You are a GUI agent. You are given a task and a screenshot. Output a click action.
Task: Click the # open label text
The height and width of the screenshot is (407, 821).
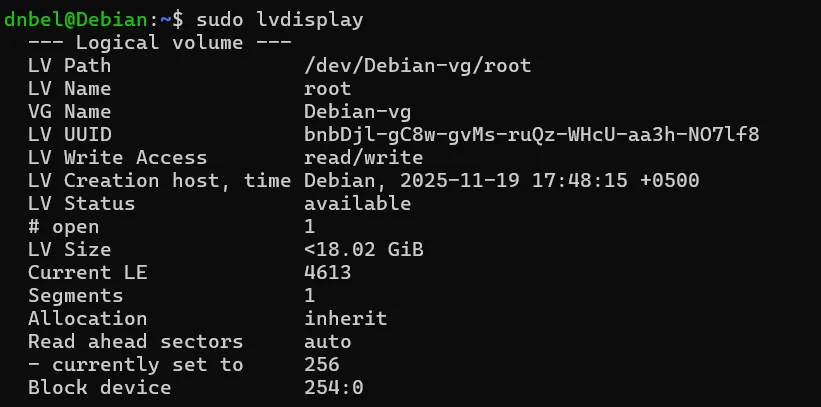63,227
